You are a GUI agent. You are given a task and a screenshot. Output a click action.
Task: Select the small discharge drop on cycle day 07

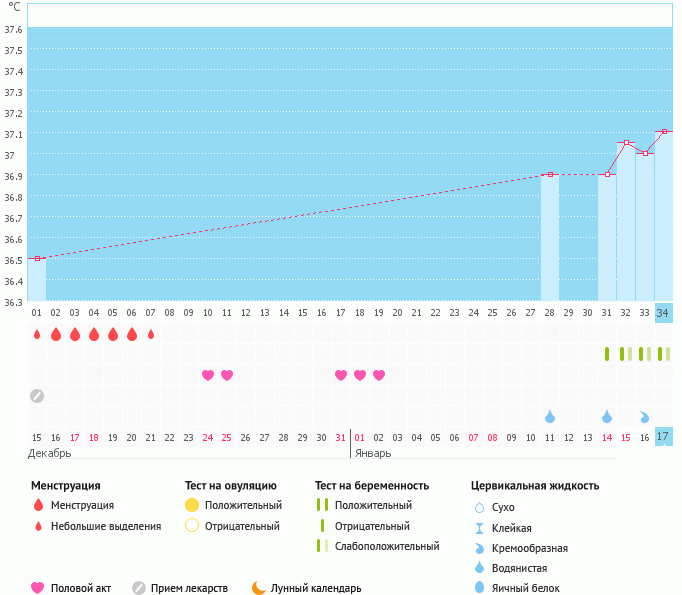(x=151, y=334)
